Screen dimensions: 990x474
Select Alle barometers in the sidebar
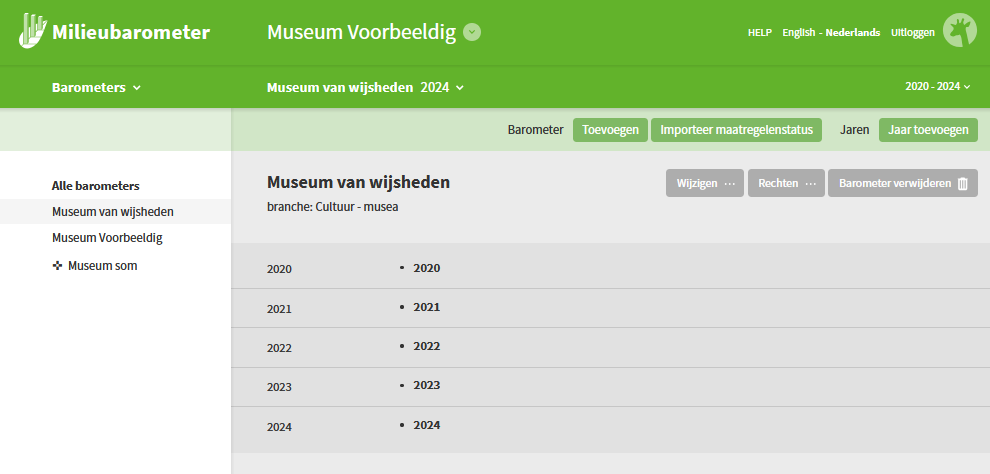95,186
